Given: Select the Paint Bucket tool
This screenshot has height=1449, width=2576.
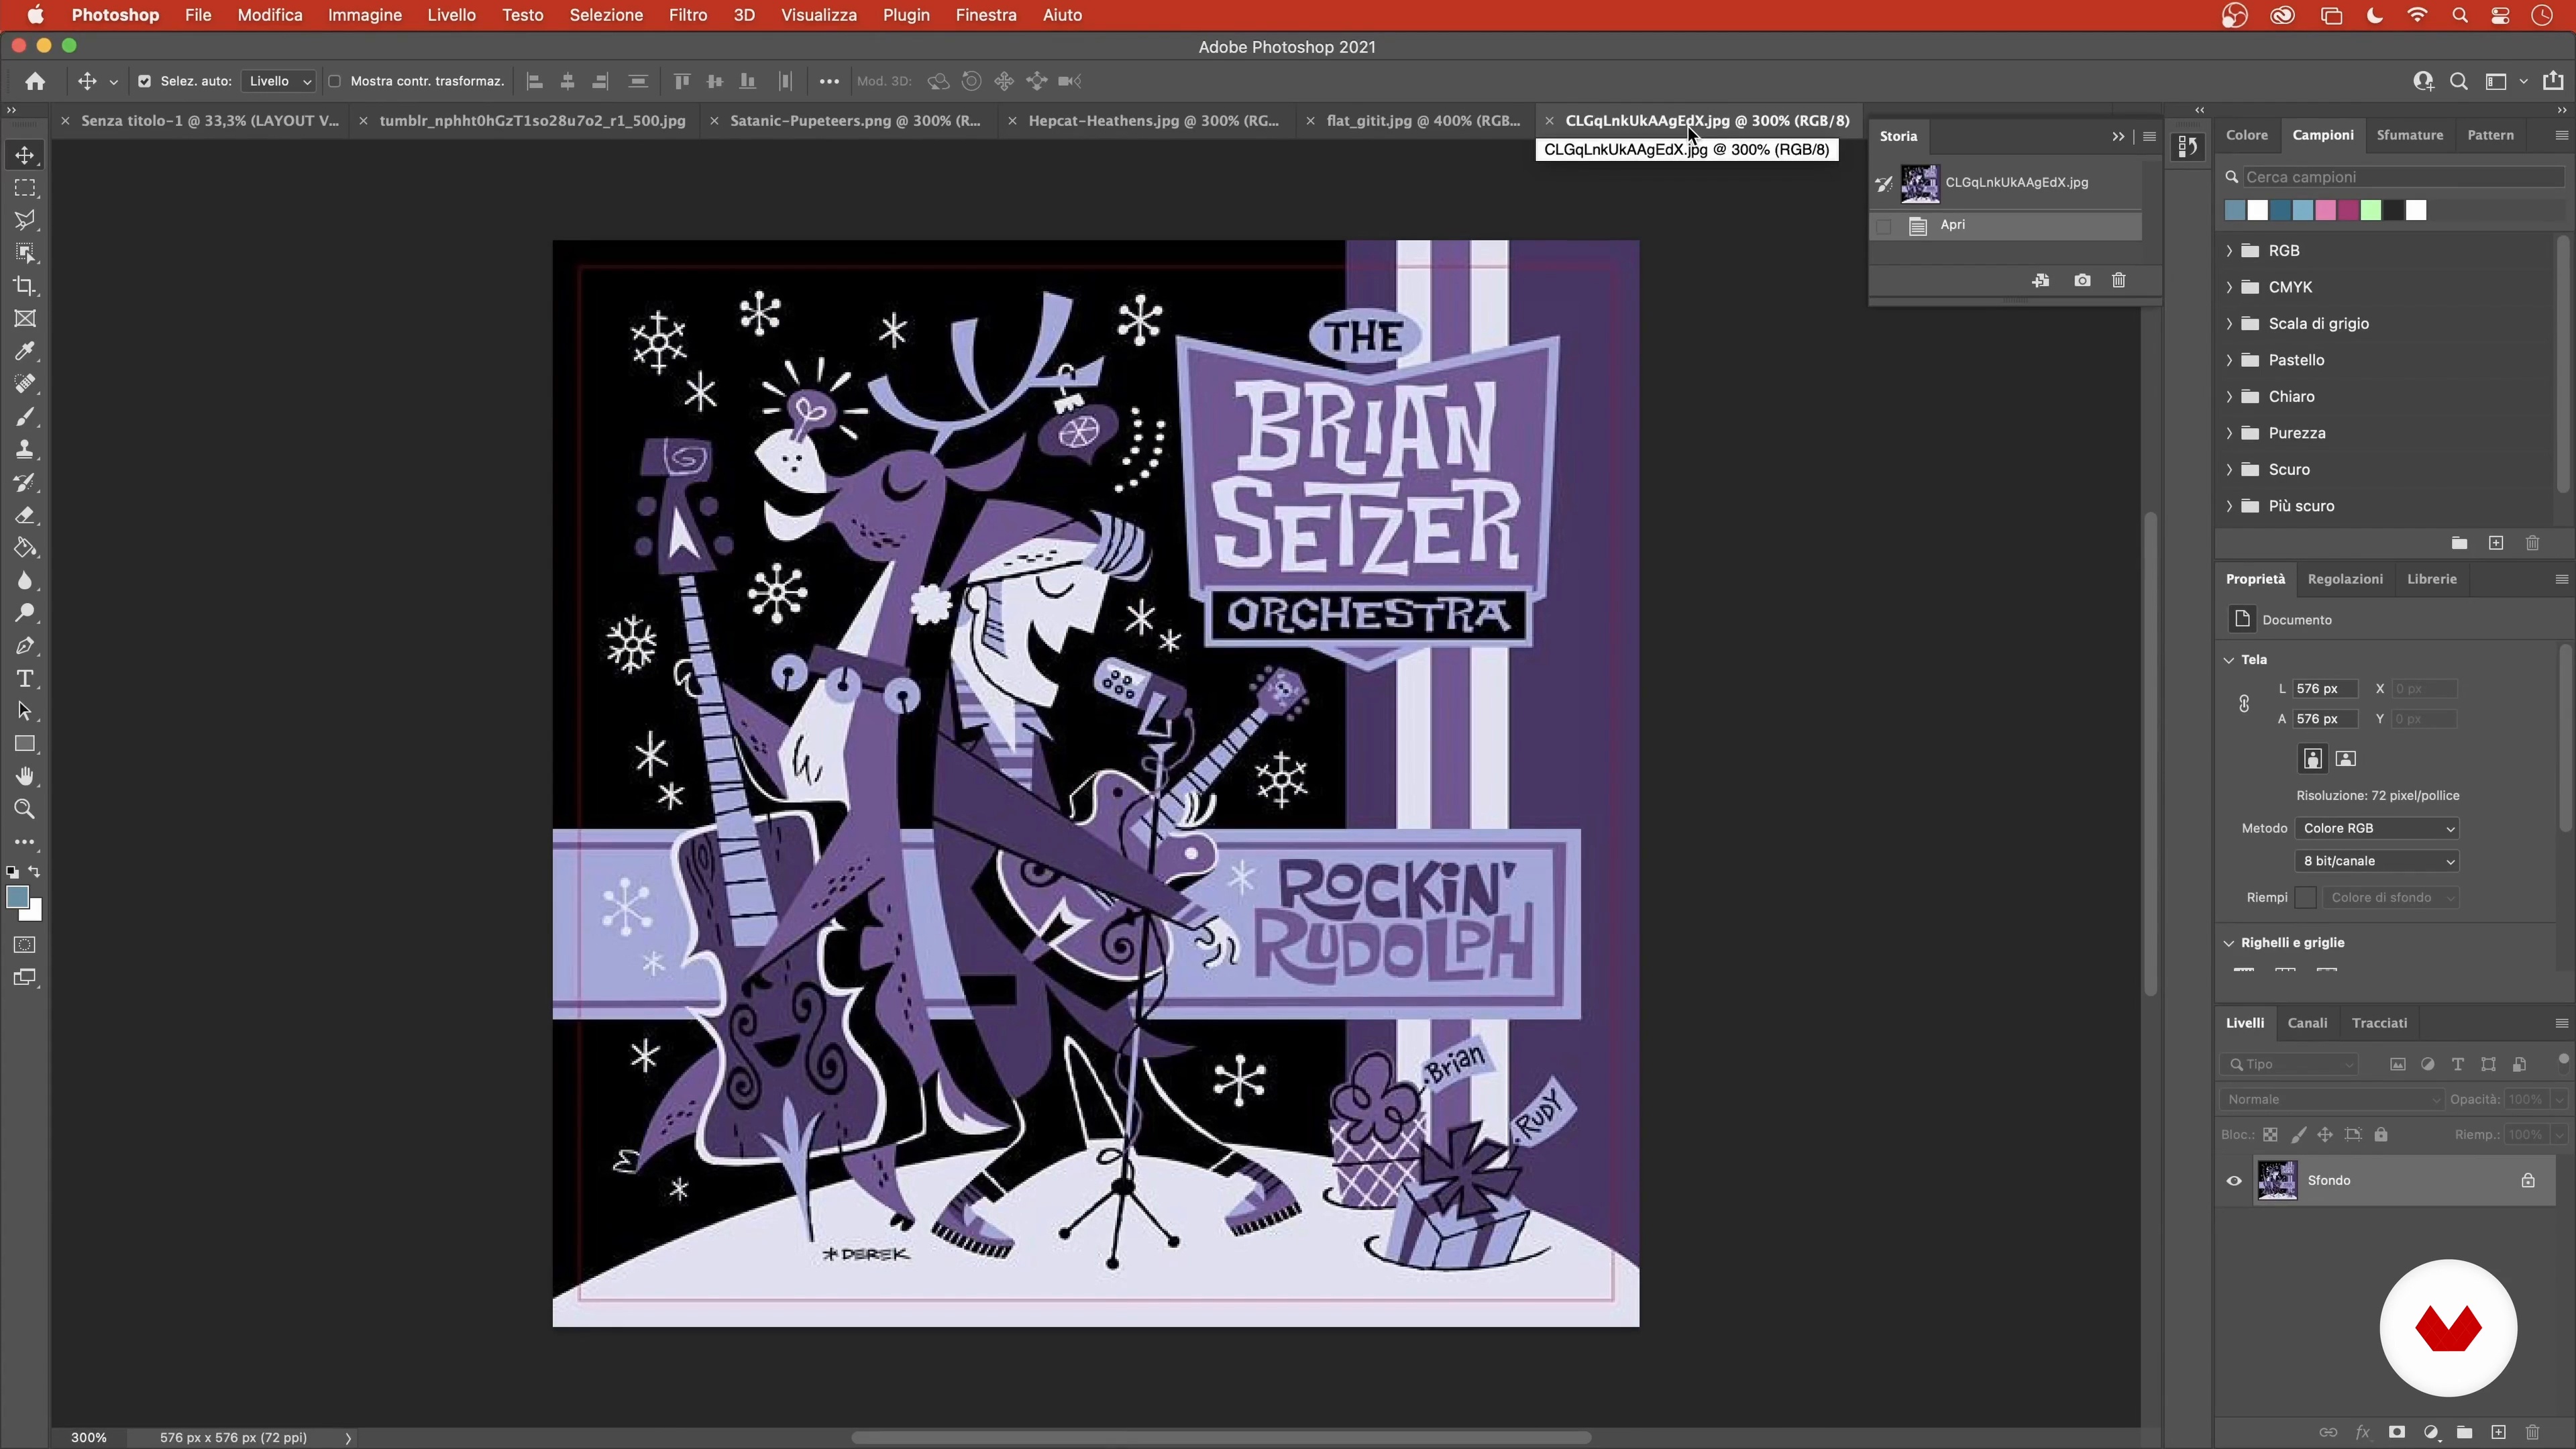Looking at the screenshot, I should (x=25, y=548).
